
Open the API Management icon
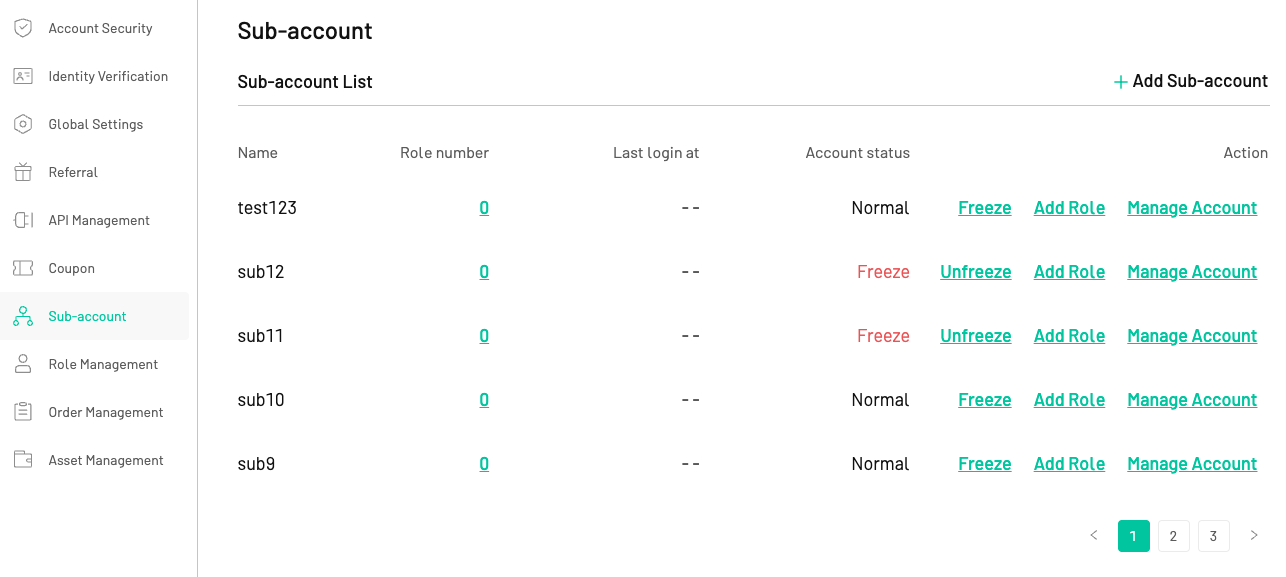pos(23,220)
